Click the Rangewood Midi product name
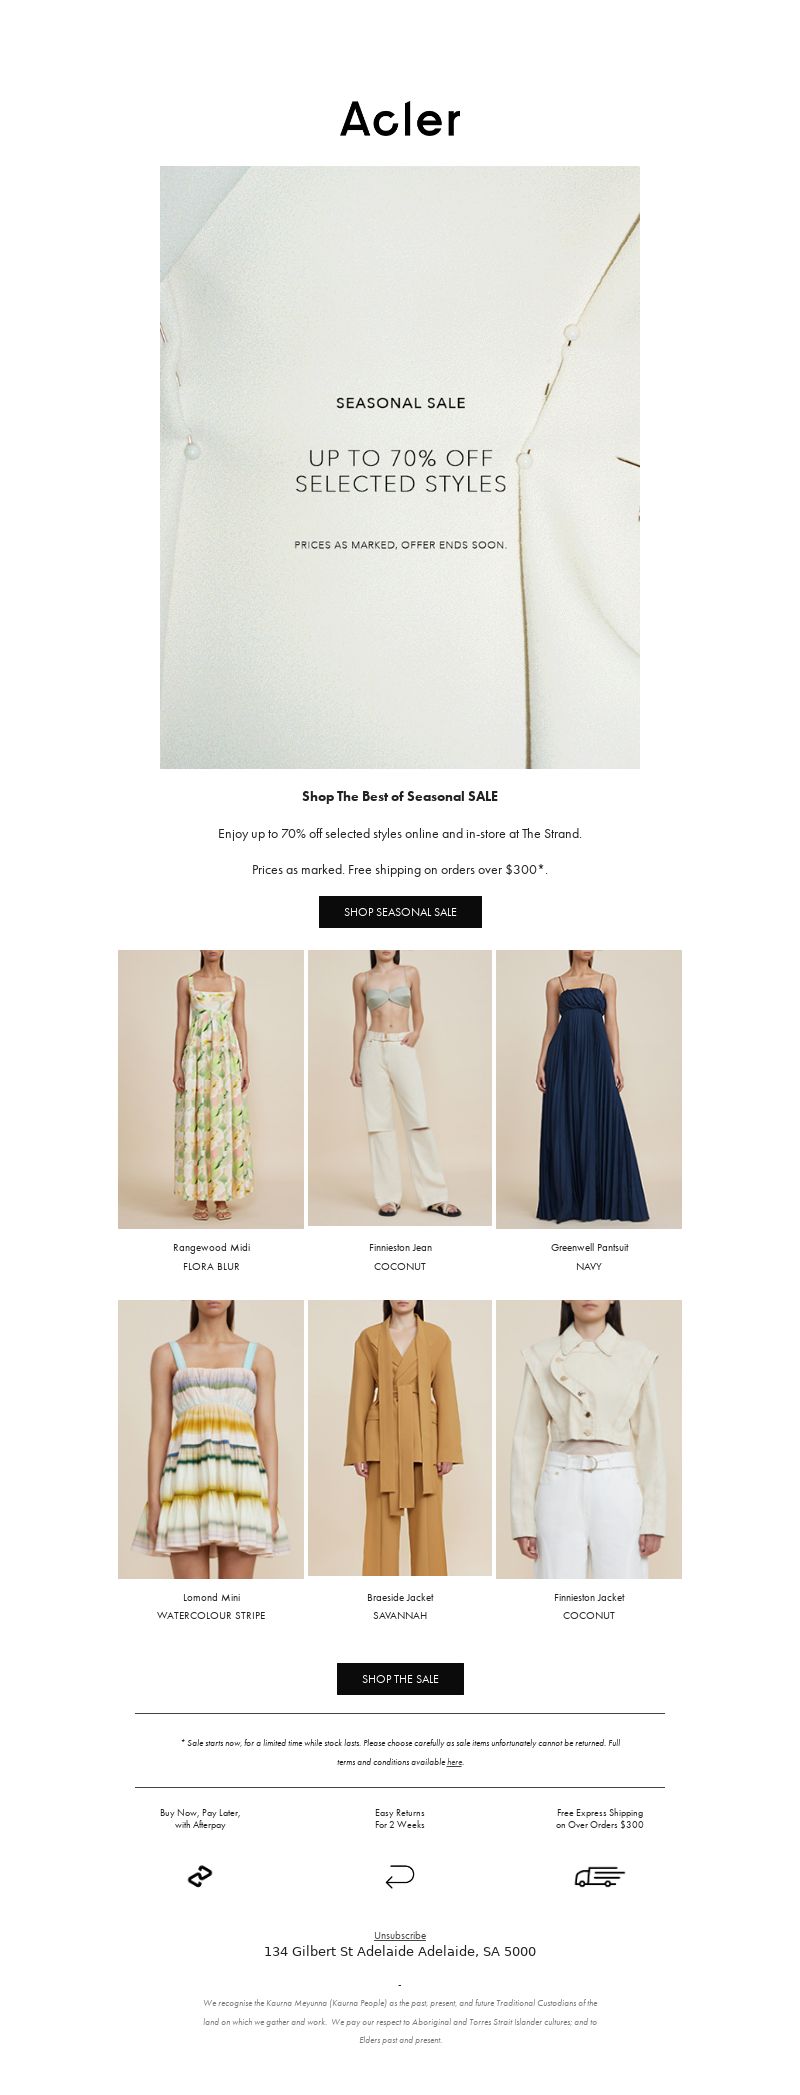 click(212, 1247)
